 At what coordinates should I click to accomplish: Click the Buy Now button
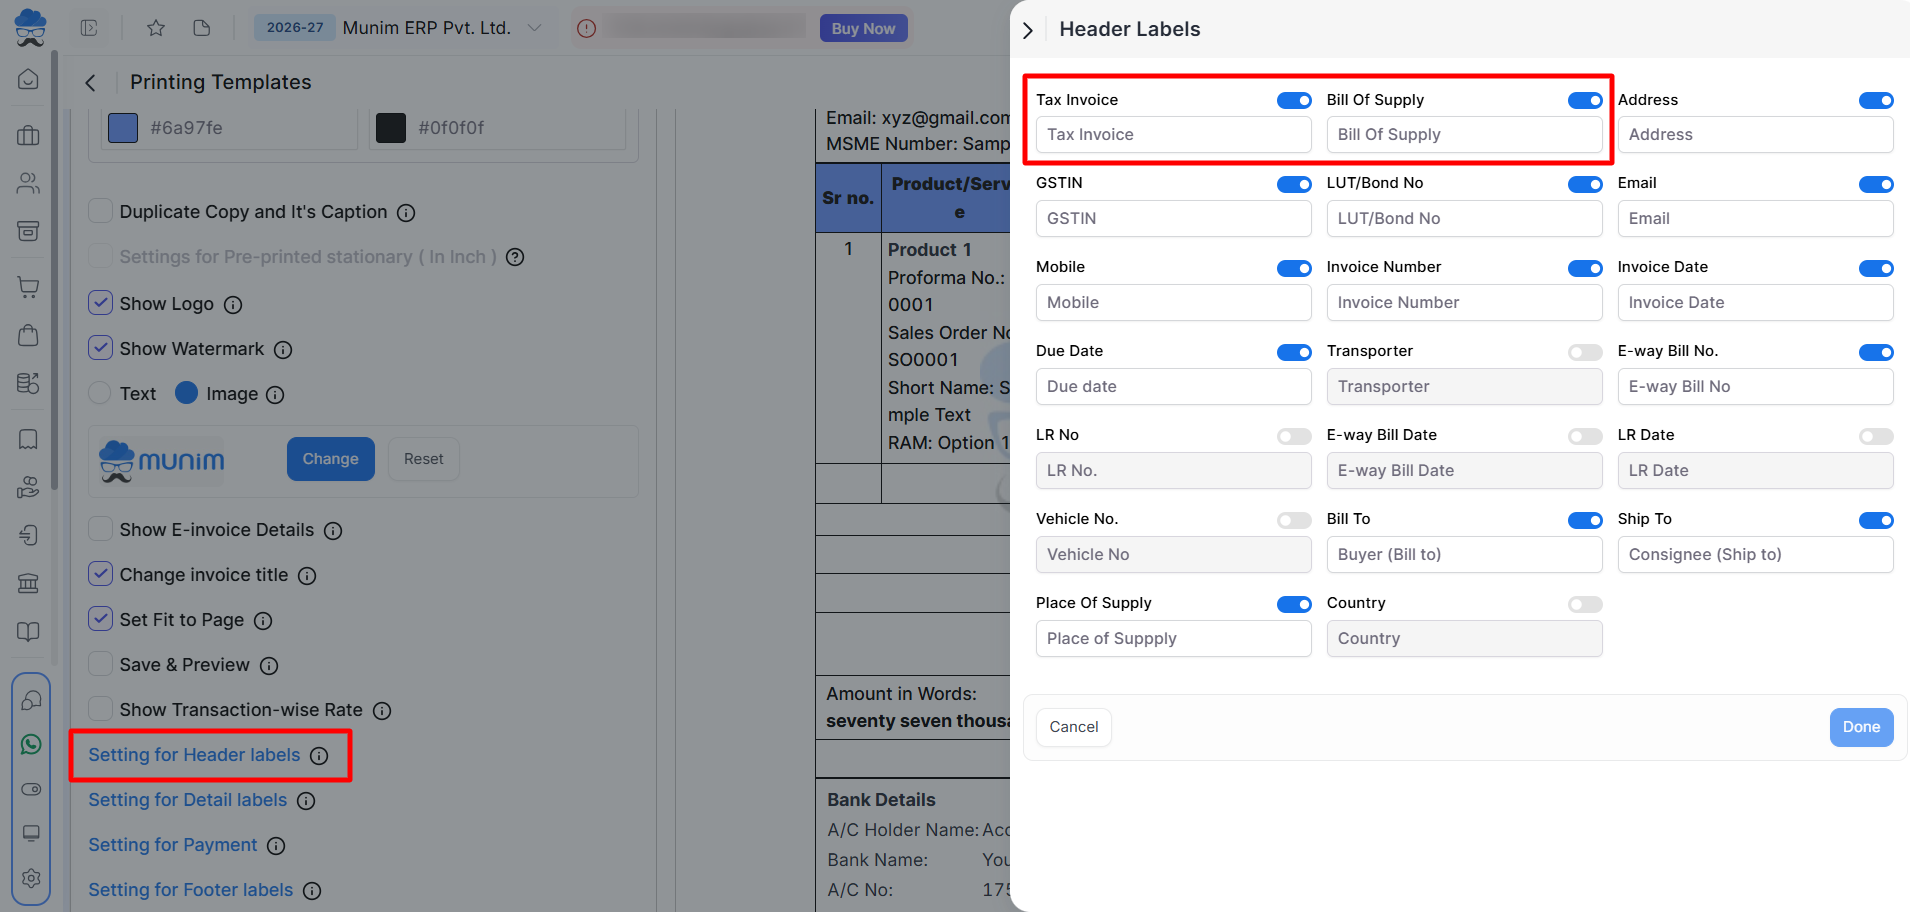[x=864, y=28]
